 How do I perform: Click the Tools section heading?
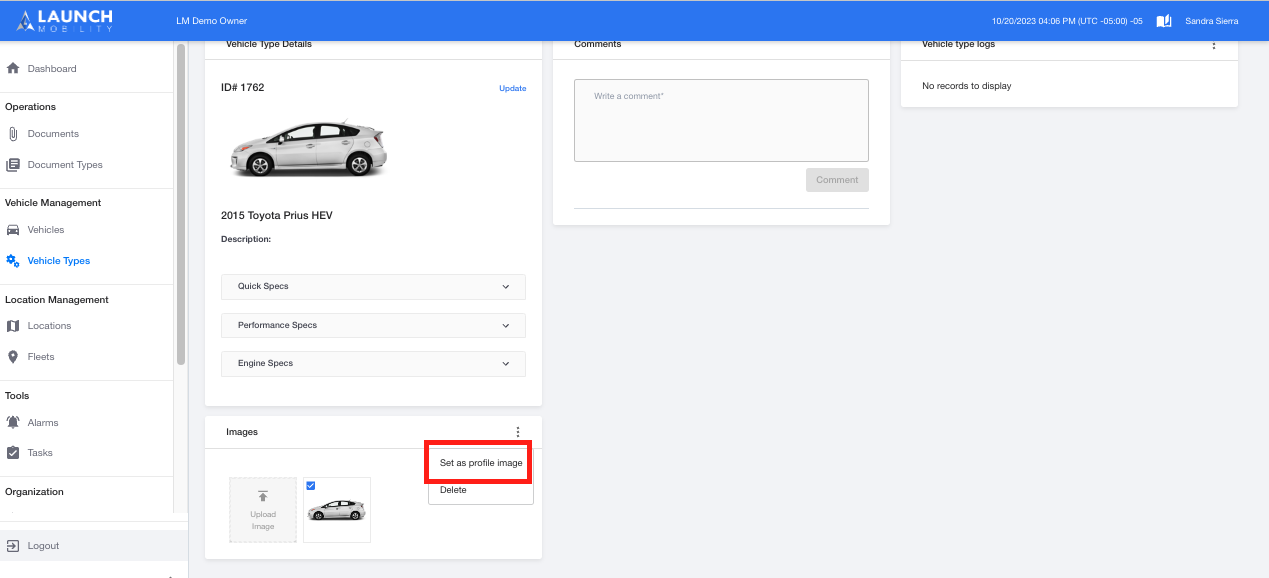tap(17, 396)
